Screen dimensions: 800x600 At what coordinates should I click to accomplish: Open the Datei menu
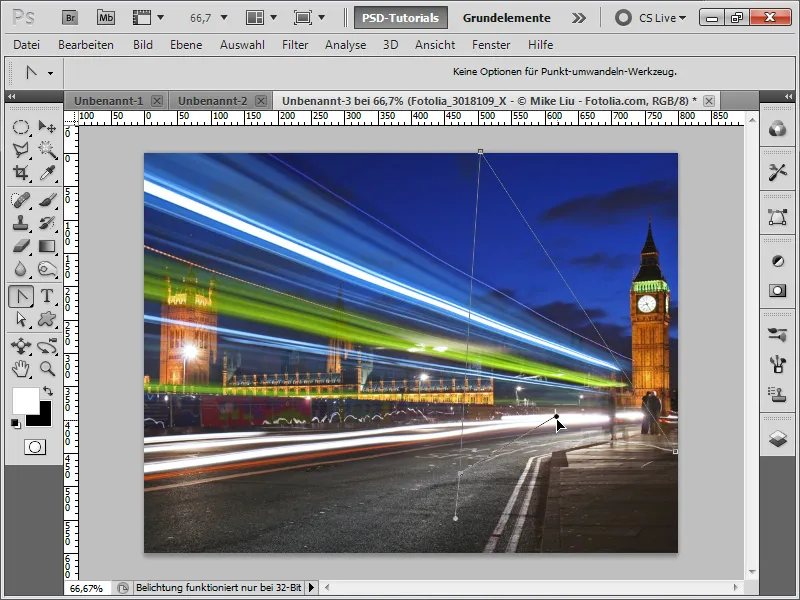point(27,45)
